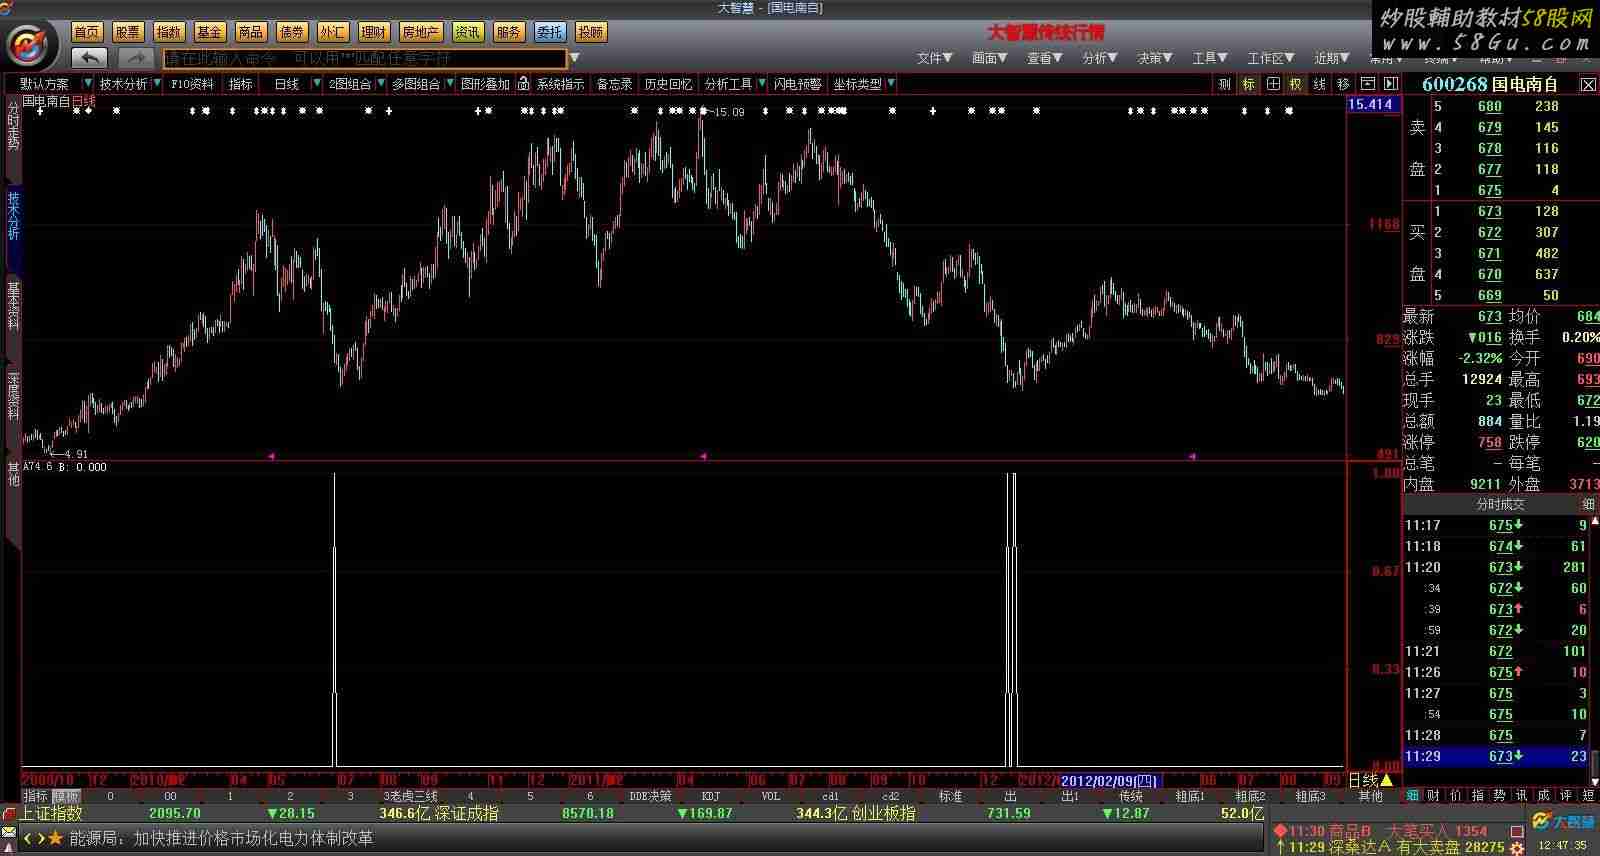Select the VOL indicator tab

[770, 797]
